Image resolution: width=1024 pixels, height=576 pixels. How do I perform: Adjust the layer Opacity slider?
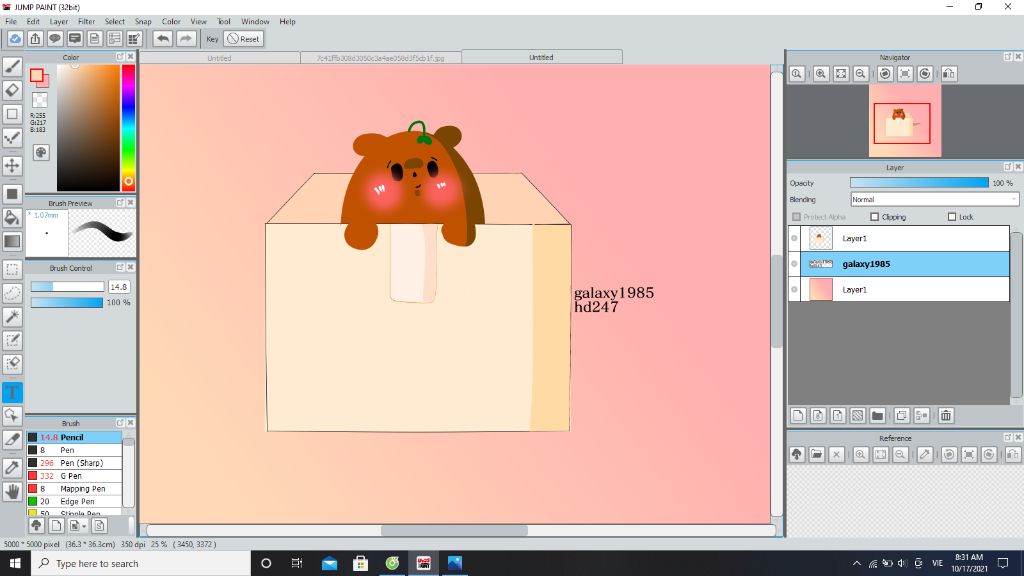coord(920,183)
